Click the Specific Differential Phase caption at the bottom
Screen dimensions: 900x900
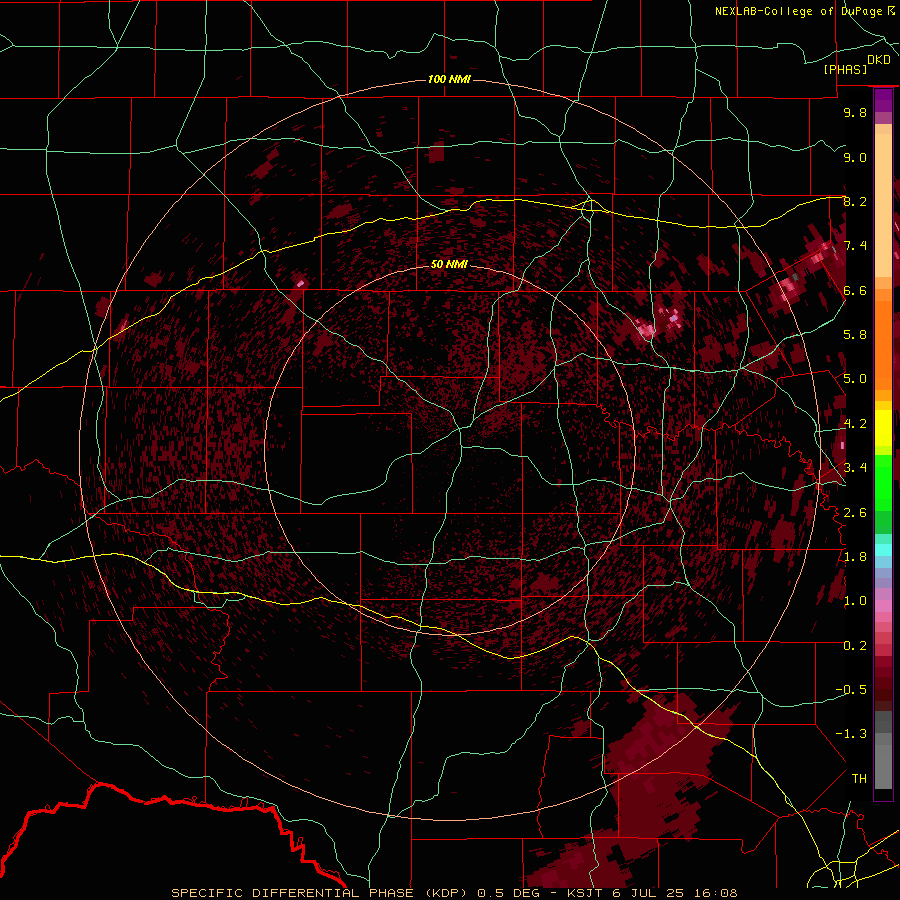click(455, 893)
